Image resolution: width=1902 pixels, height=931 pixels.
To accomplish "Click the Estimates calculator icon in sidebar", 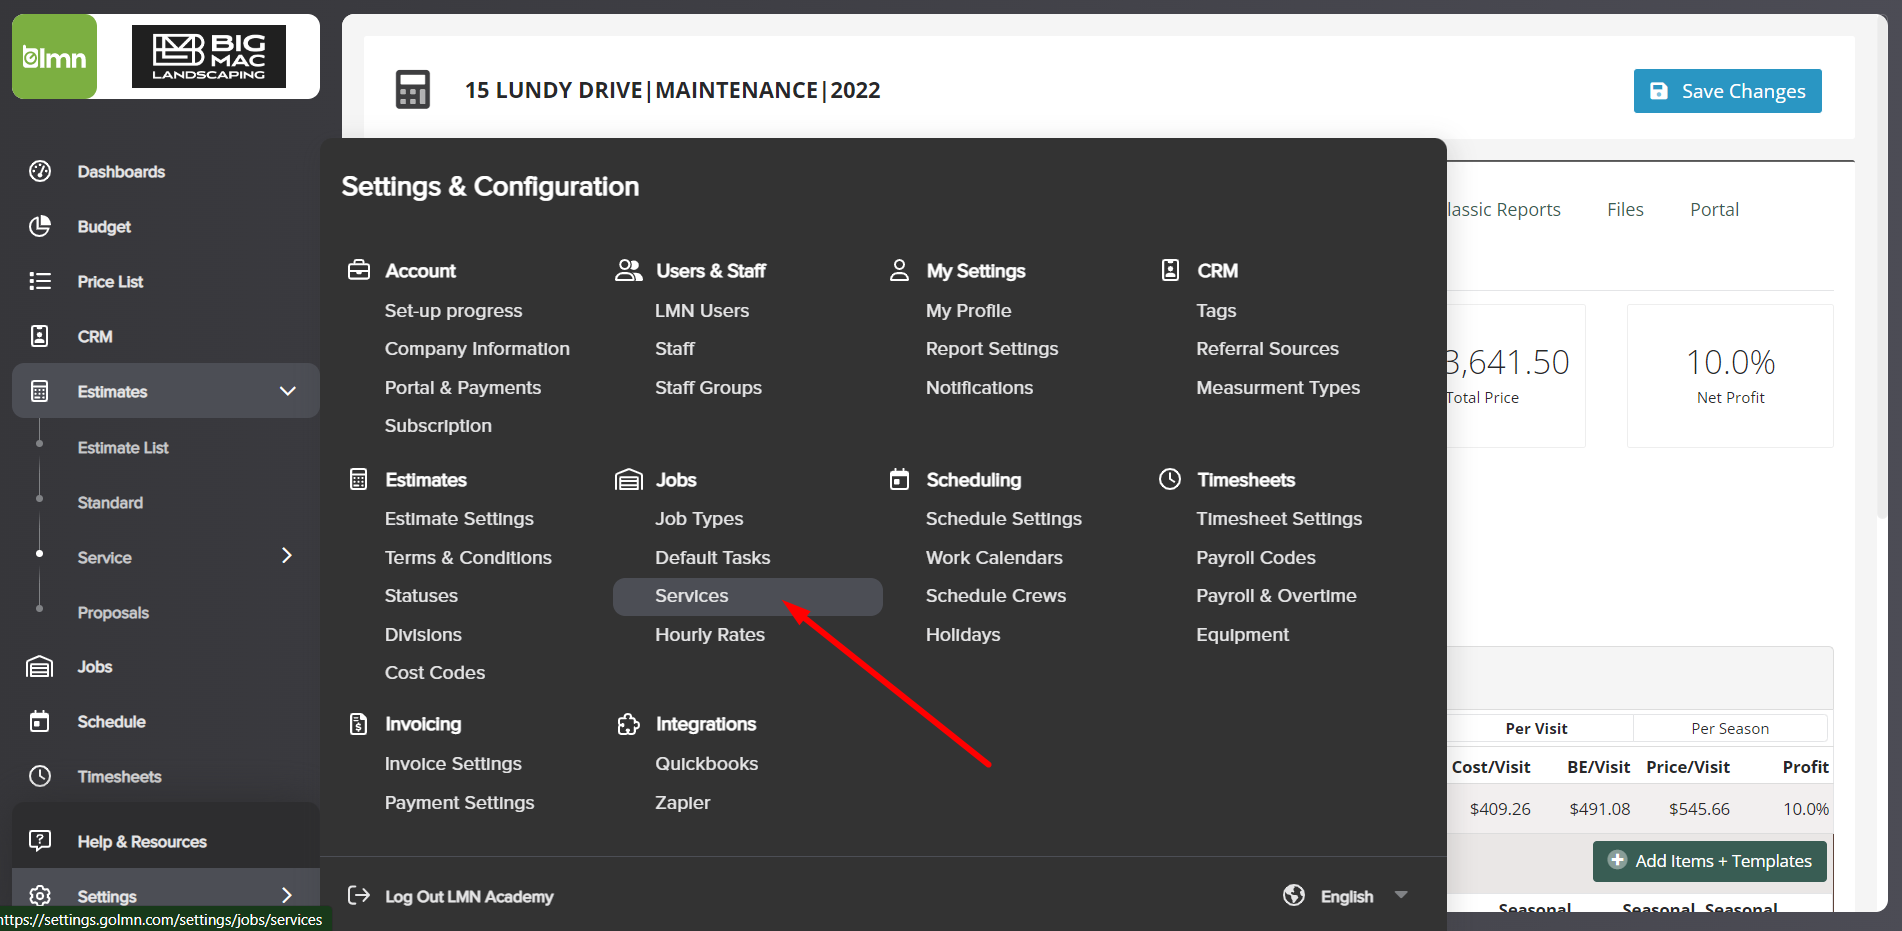I will pos(40,391).
